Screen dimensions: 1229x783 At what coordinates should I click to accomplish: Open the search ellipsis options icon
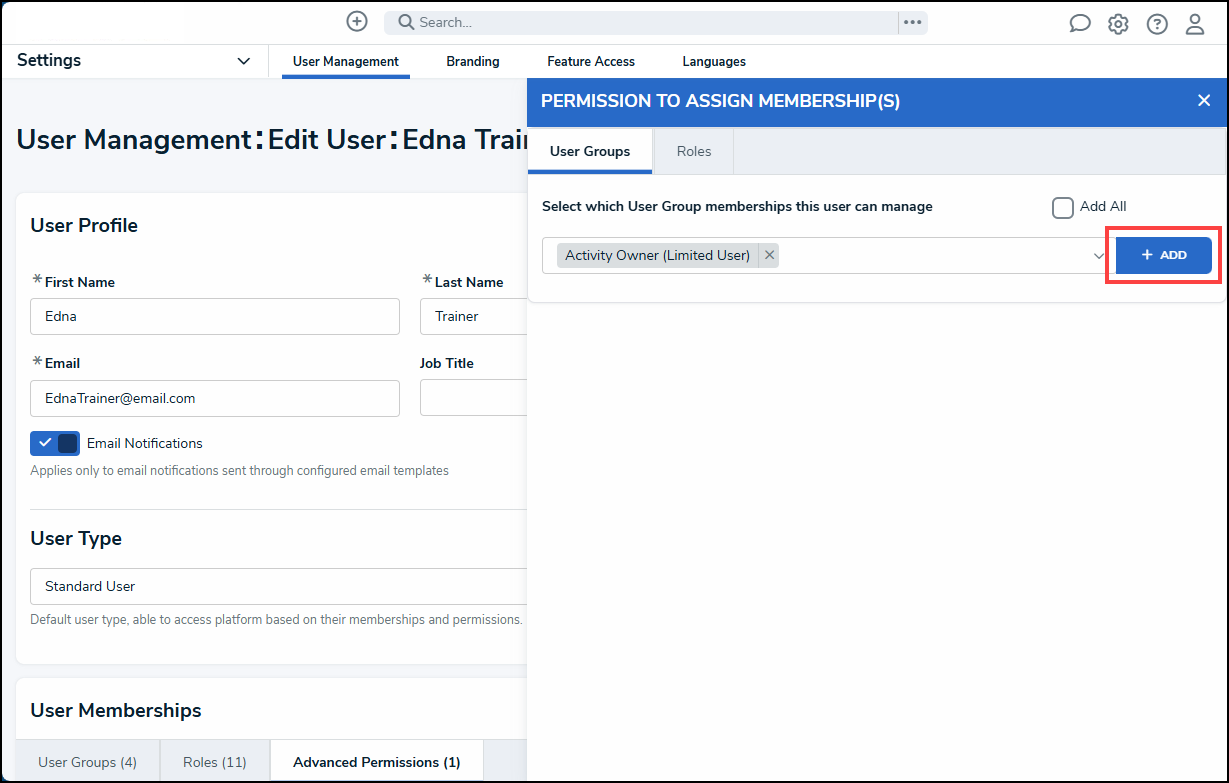(912, 22)
